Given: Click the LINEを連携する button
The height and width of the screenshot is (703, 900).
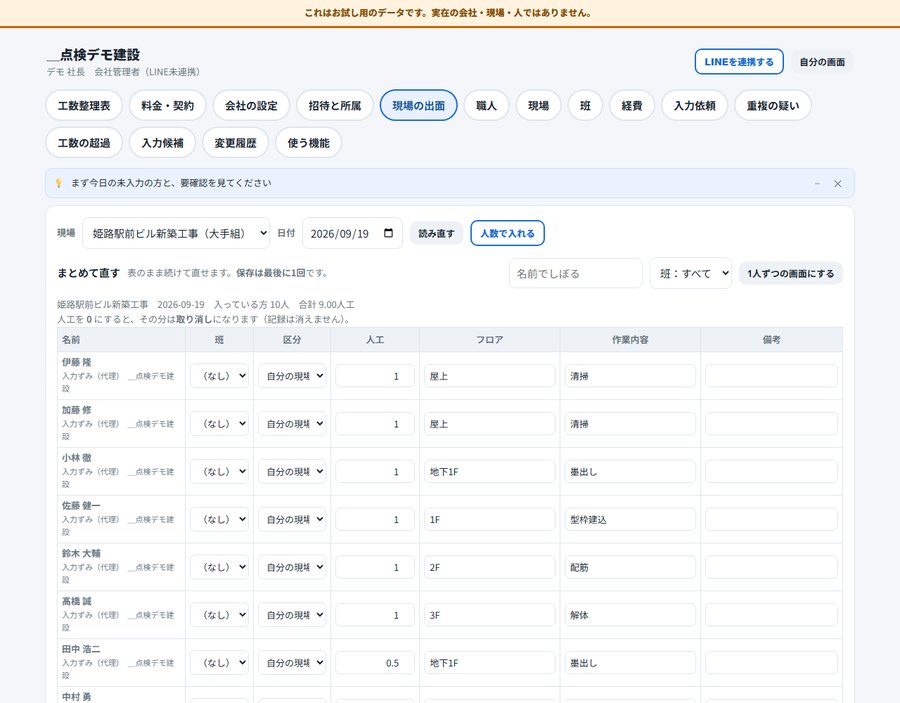Looking at the screenshot, I should (739, 62).
